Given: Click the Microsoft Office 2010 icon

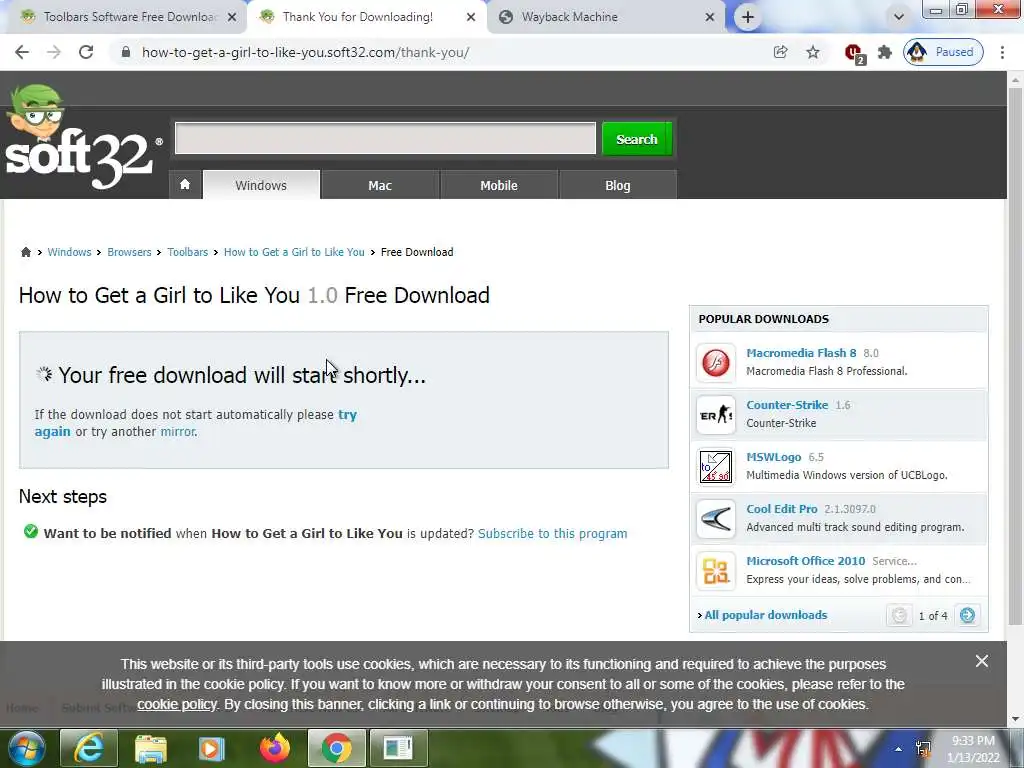Looking at the screenshot, I should [716, 571].
